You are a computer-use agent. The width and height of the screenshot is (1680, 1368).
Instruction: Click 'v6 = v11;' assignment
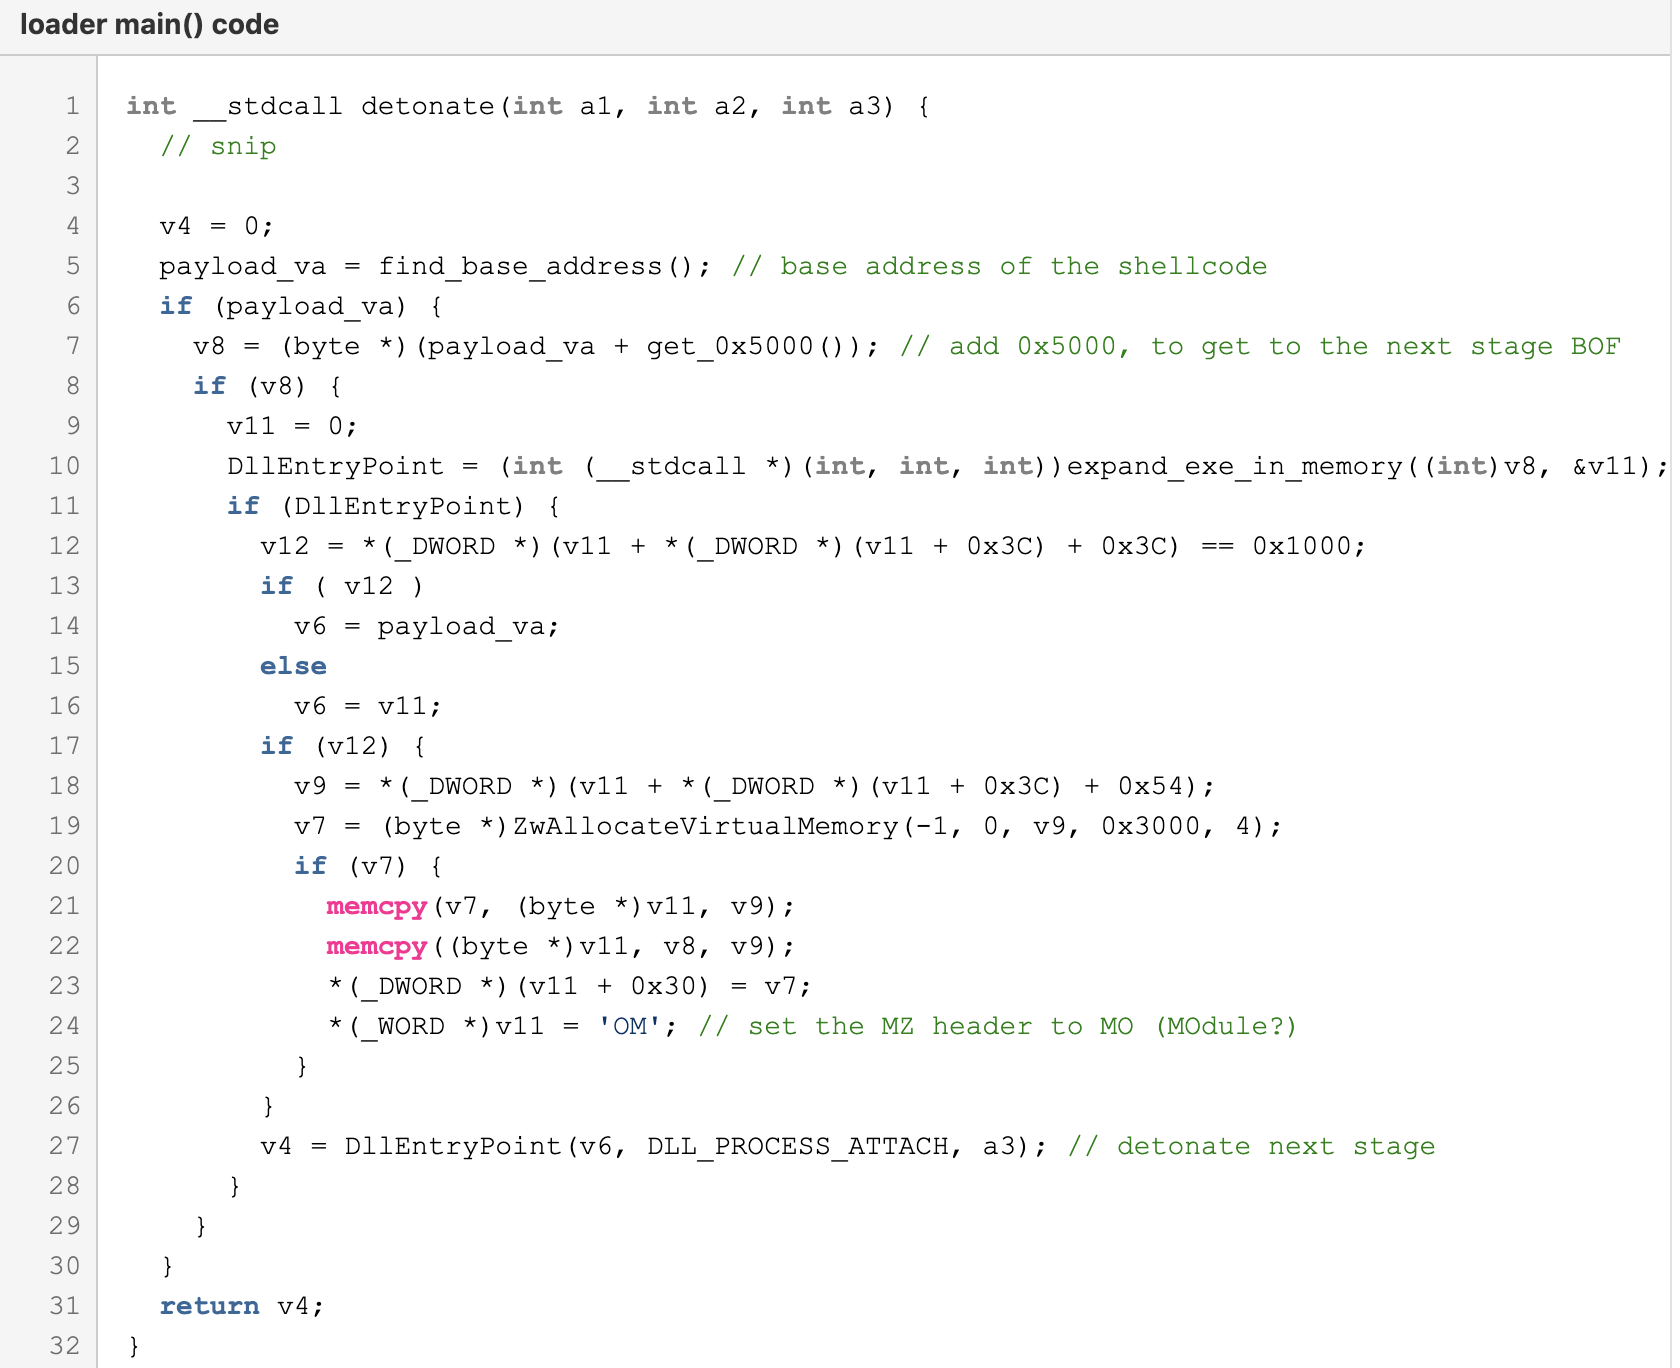tap(367, 706)
